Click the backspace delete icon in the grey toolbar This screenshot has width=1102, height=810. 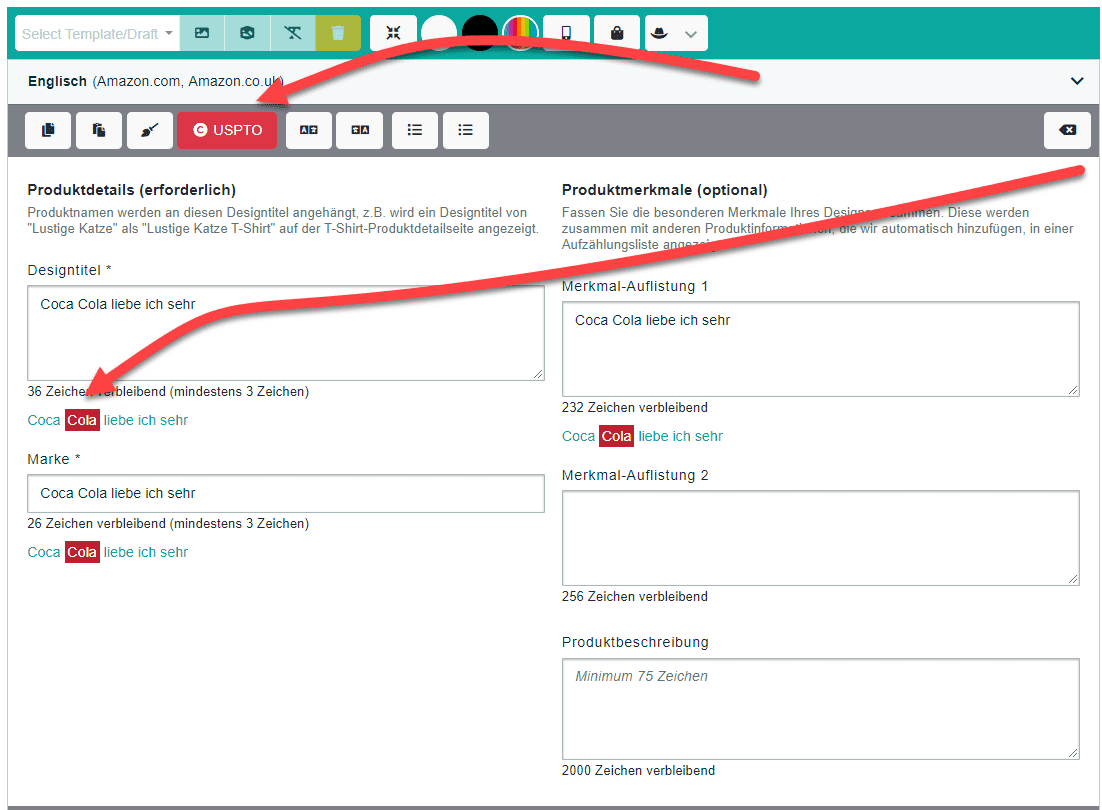pos(1067,130)
